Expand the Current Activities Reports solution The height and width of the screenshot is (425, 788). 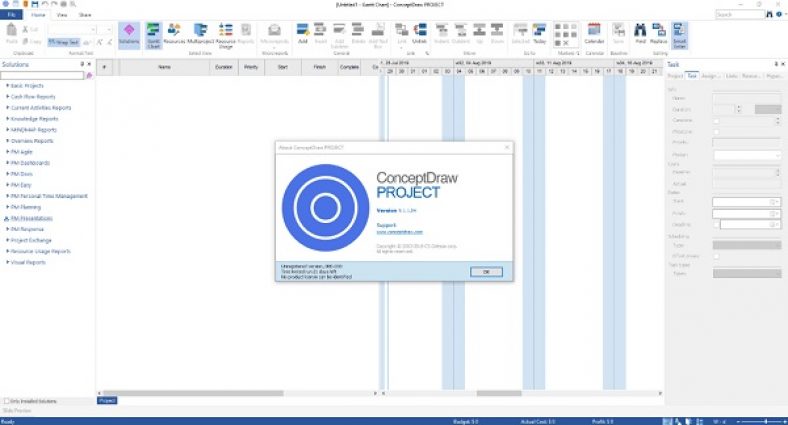pyautogui.click(x=8, y=108)
